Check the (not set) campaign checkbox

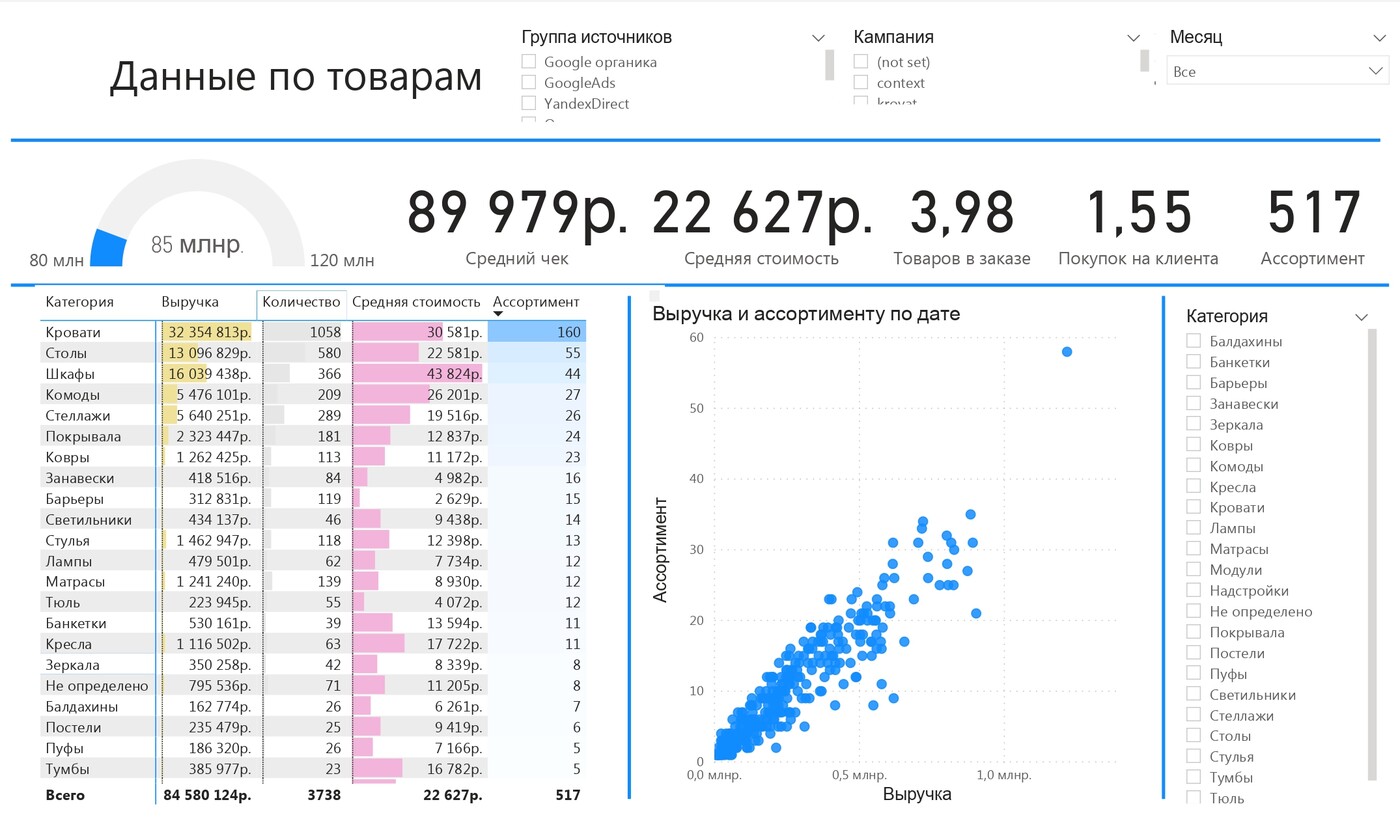(861, 62)
